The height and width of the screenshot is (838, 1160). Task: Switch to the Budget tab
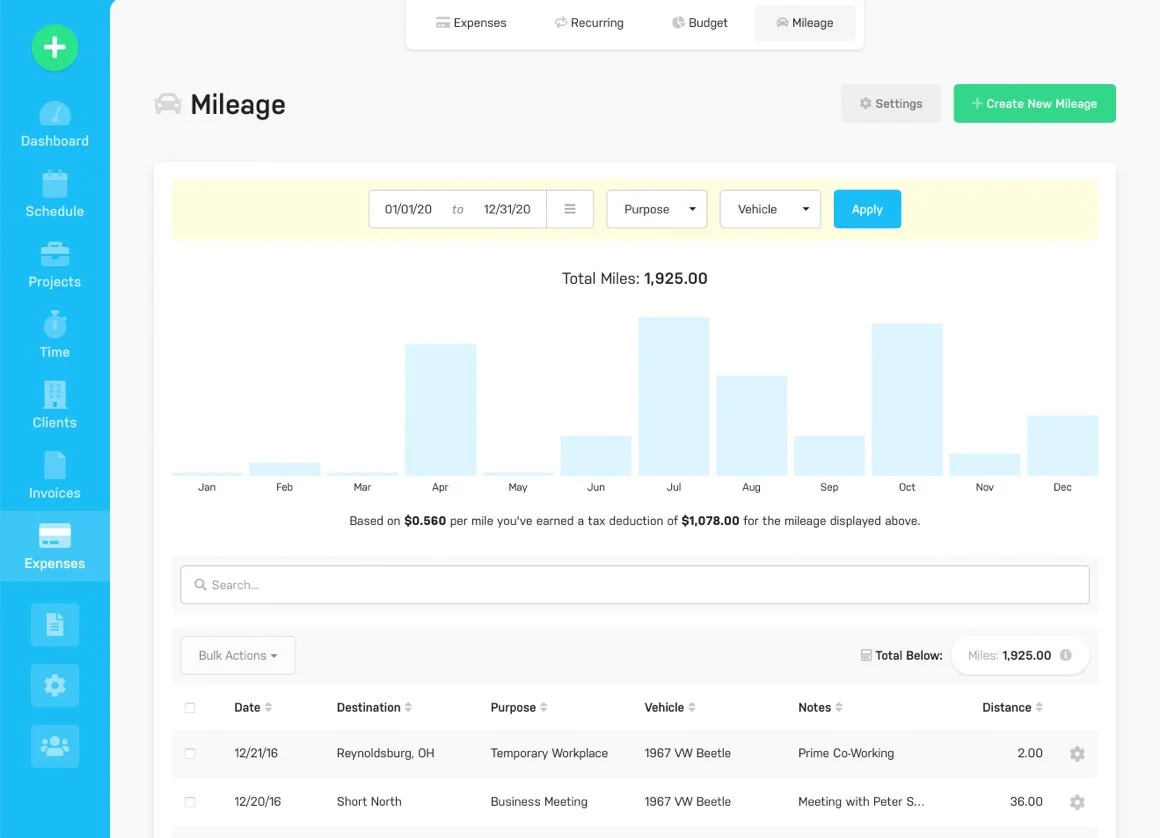click(699, 22)
